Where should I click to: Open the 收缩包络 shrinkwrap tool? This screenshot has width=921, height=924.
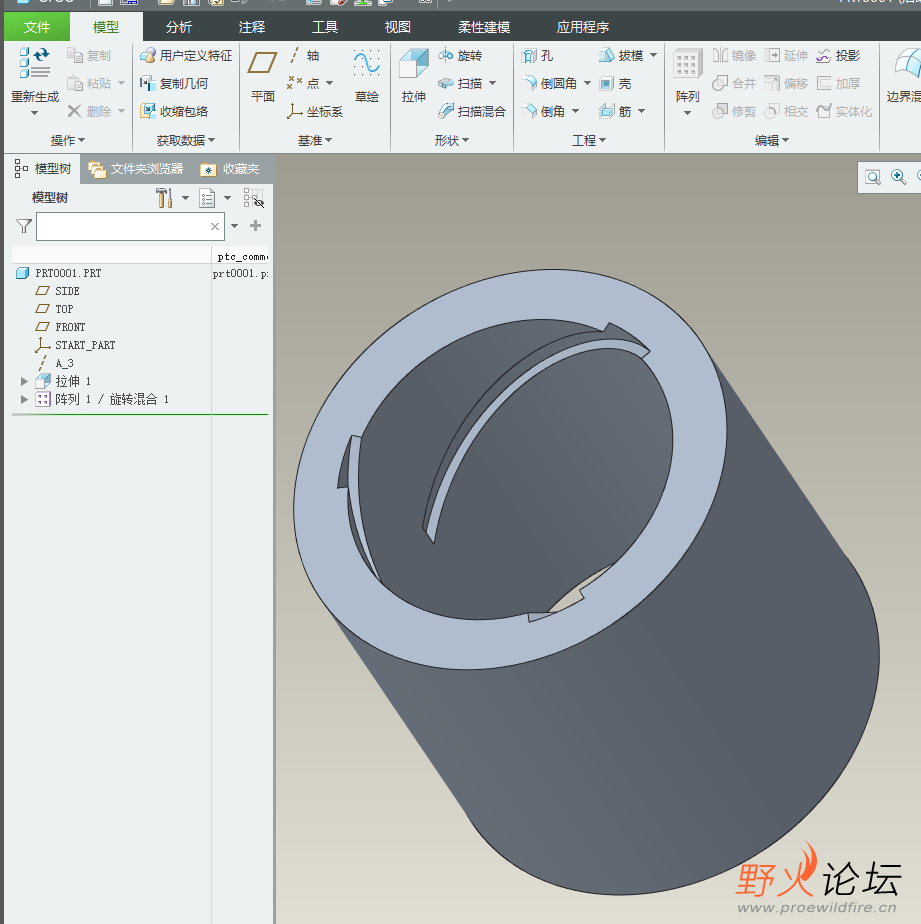[x=174, y=111]
